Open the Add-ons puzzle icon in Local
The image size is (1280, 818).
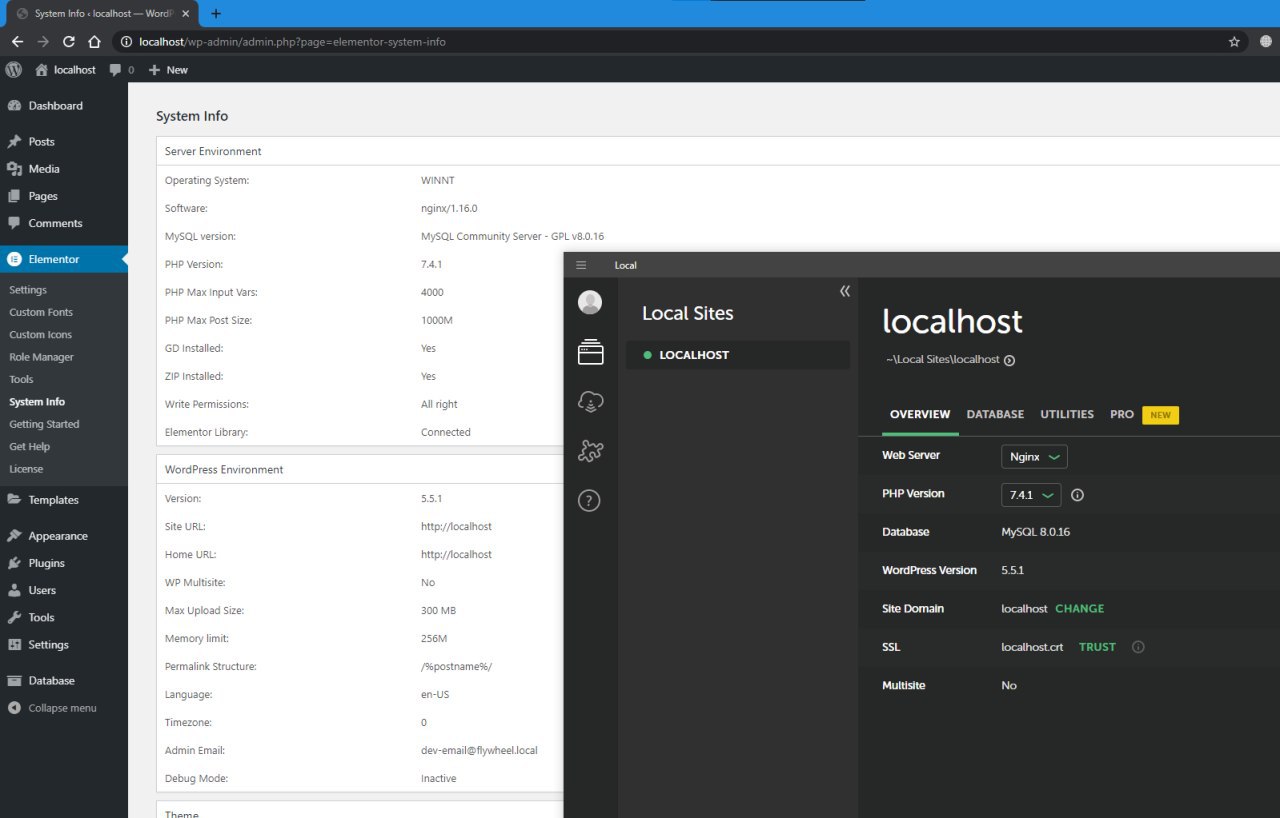point(590,452)
